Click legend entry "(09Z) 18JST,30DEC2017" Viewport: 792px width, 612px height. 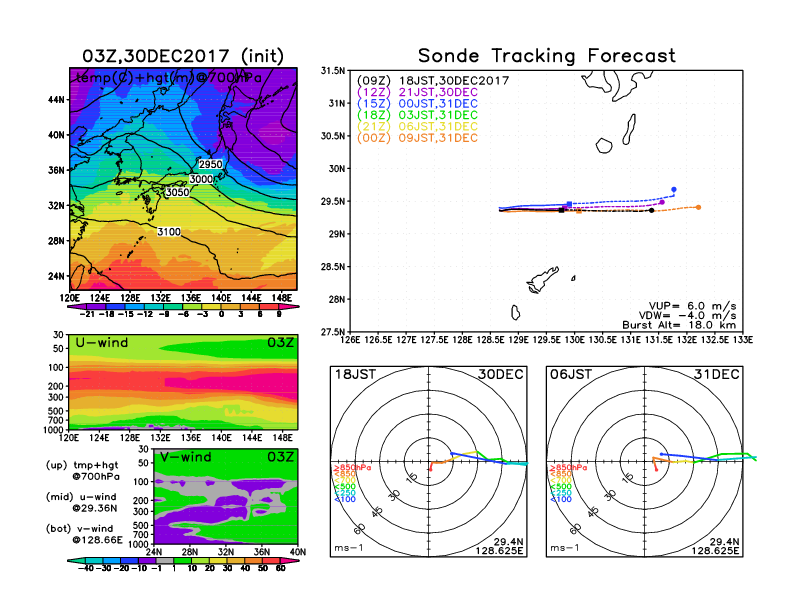(433, 81)
